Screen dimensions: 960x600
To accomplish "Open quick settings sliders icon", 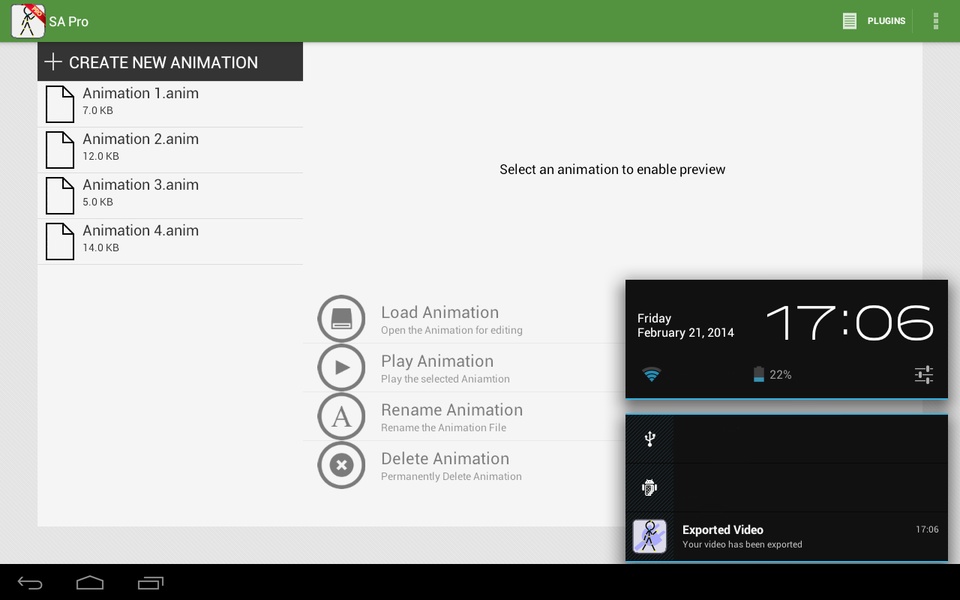I will pos(924,374).
